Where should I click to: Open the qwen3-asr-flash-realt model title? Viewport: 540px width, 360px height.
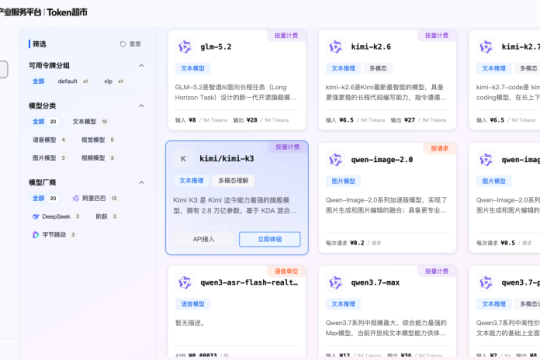click(249, 283)
